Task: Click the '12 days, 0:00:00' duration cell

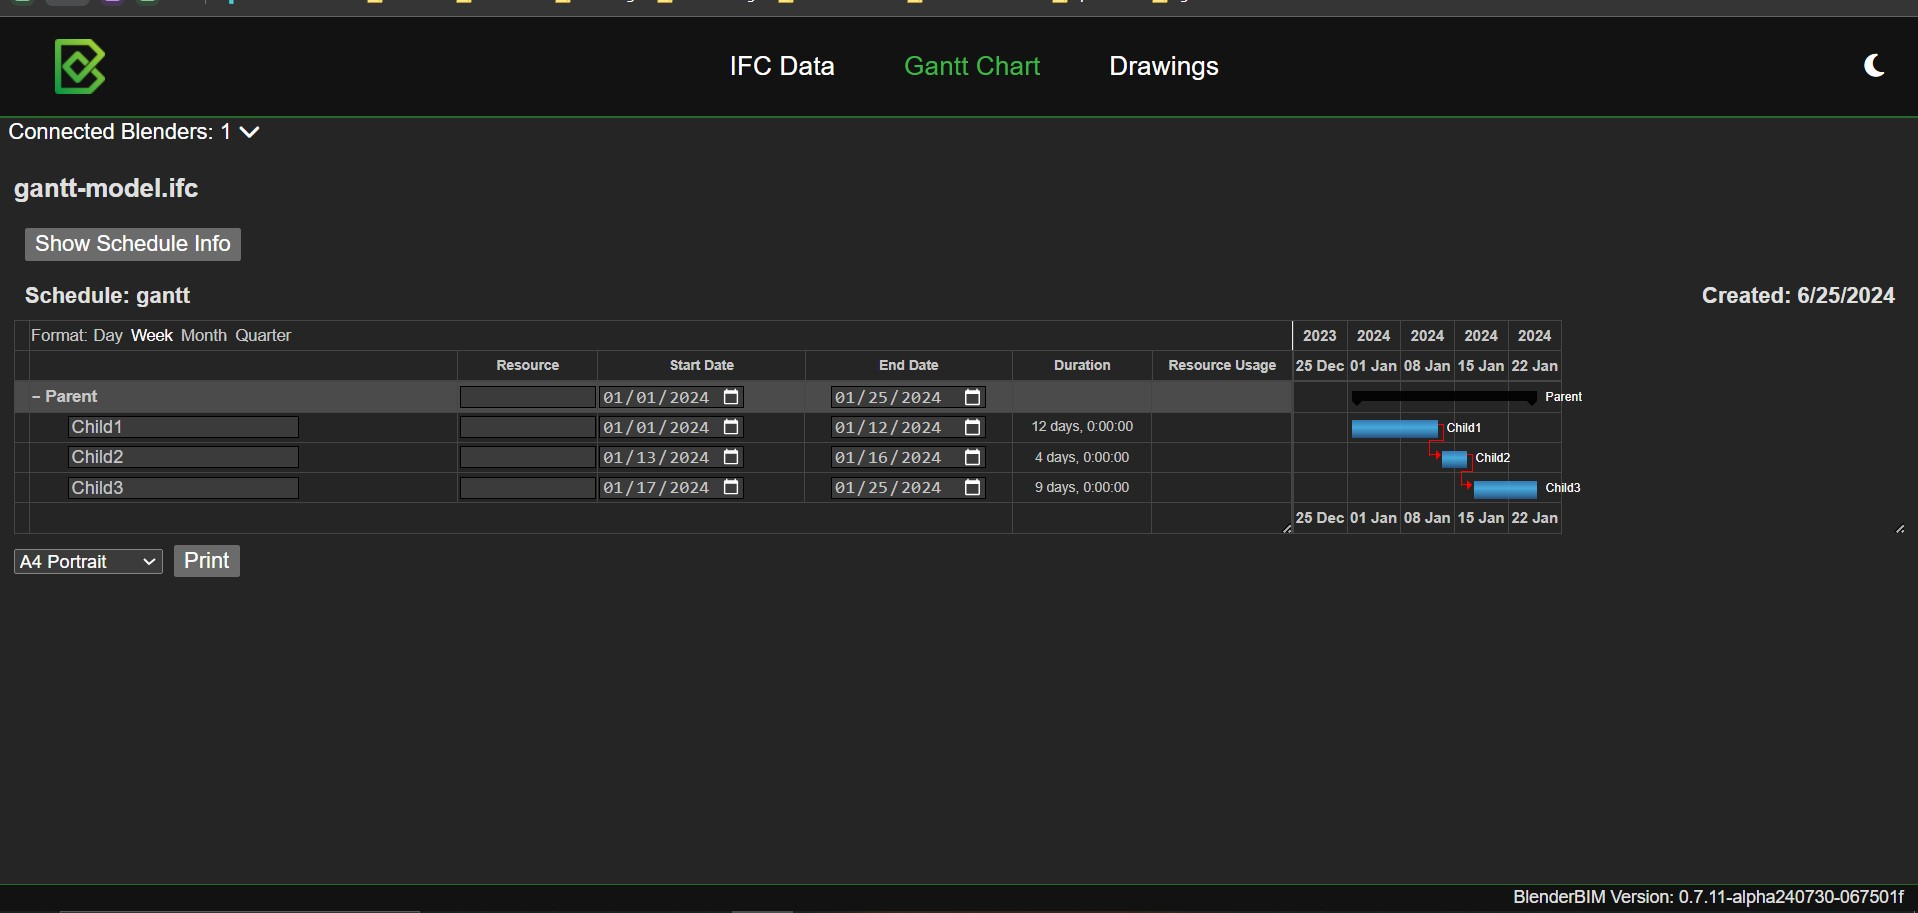Action: point(1082,427)
